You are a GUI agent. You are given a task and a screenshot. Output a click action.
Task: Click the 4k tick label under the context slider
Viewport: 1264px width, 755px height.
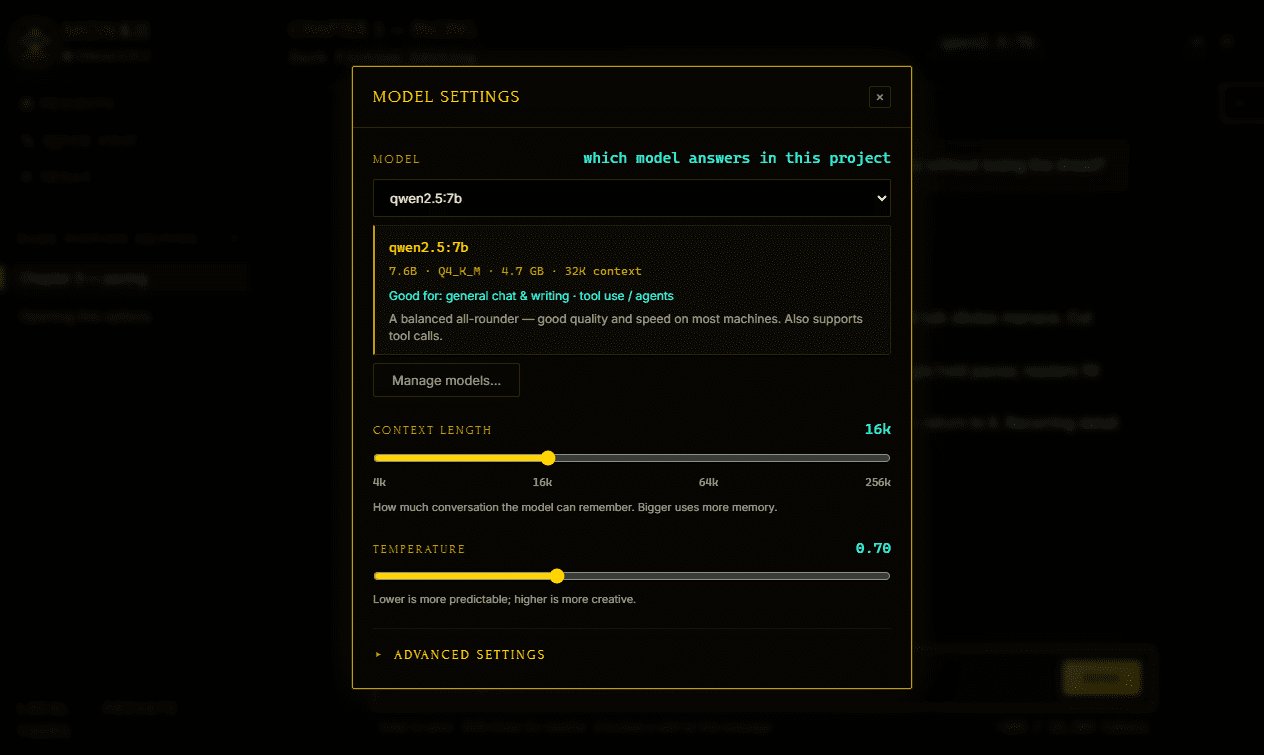coord(379,482)
